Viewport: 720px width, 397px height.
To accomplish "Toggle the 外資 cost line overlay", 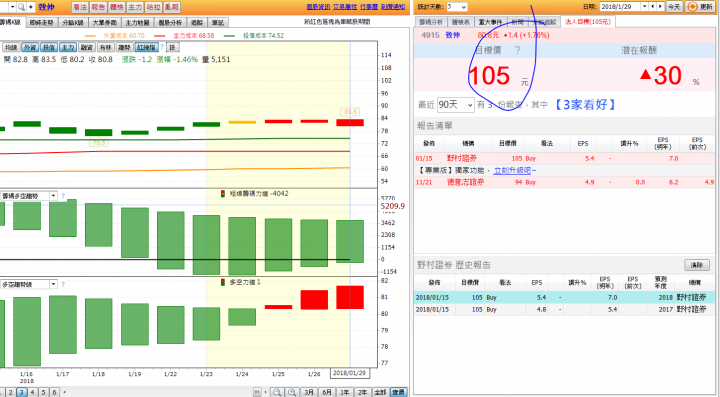I will click(30, 47).
